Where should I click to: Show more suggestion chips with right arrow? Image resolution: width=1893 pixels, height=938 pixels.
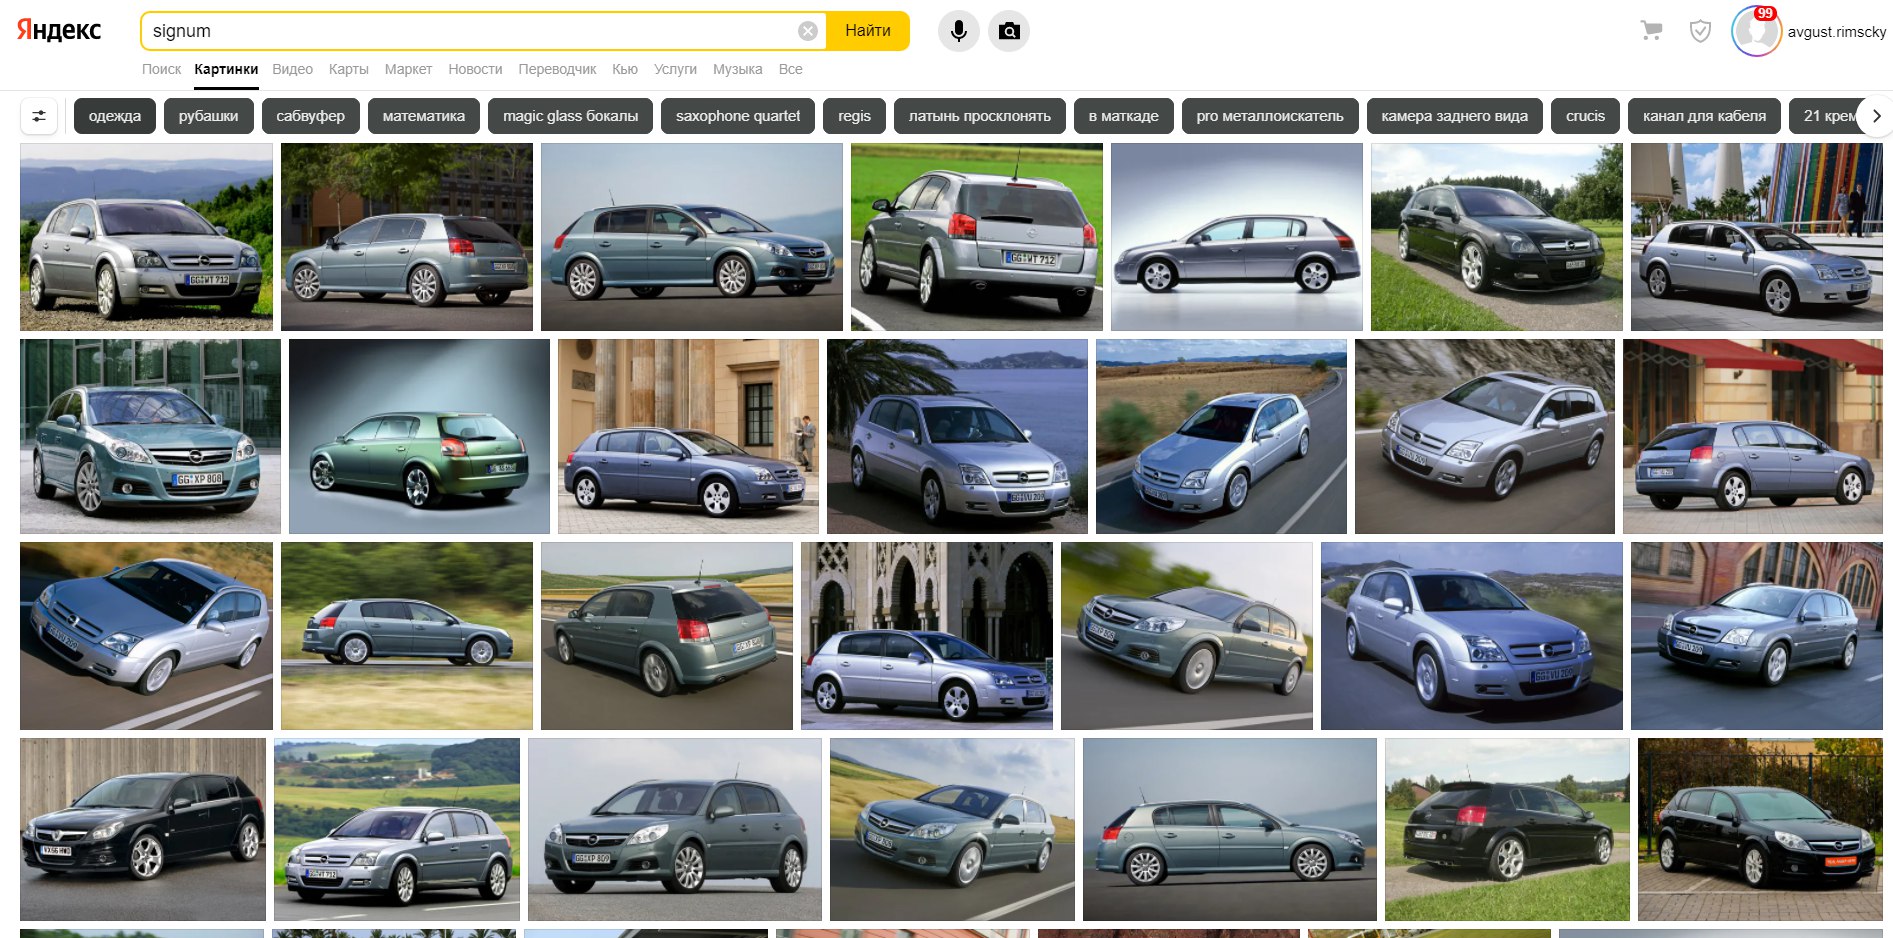pos(1875,116)
